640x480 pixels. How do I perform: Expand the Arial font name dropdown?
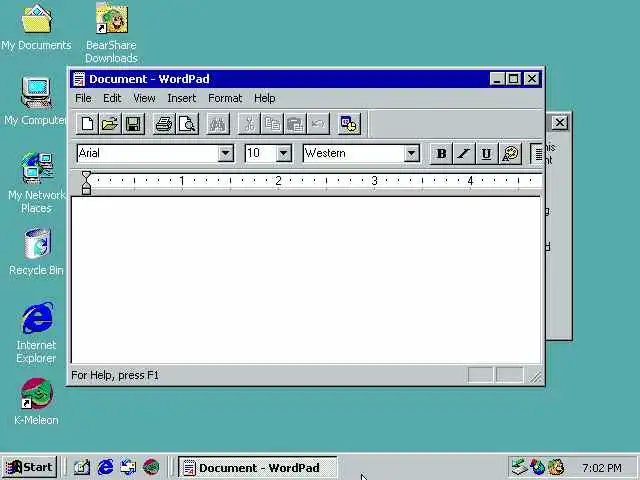(x=225, y=154)
